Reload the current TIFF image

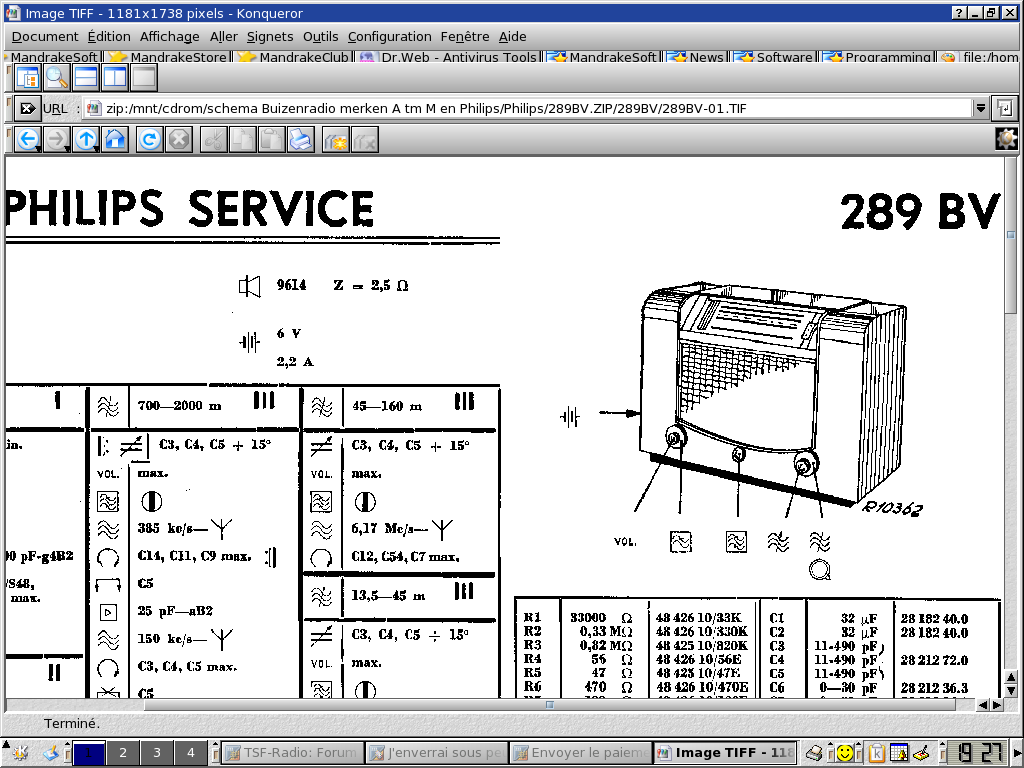point(150,139)
